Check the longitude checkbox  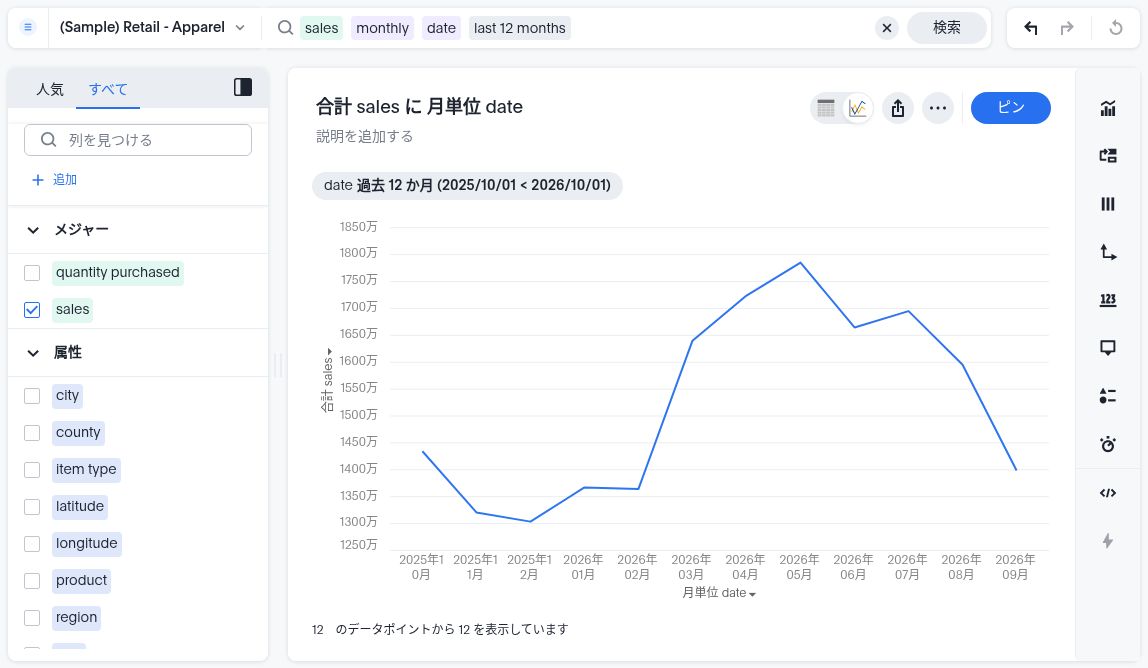(x=32, y=543)
